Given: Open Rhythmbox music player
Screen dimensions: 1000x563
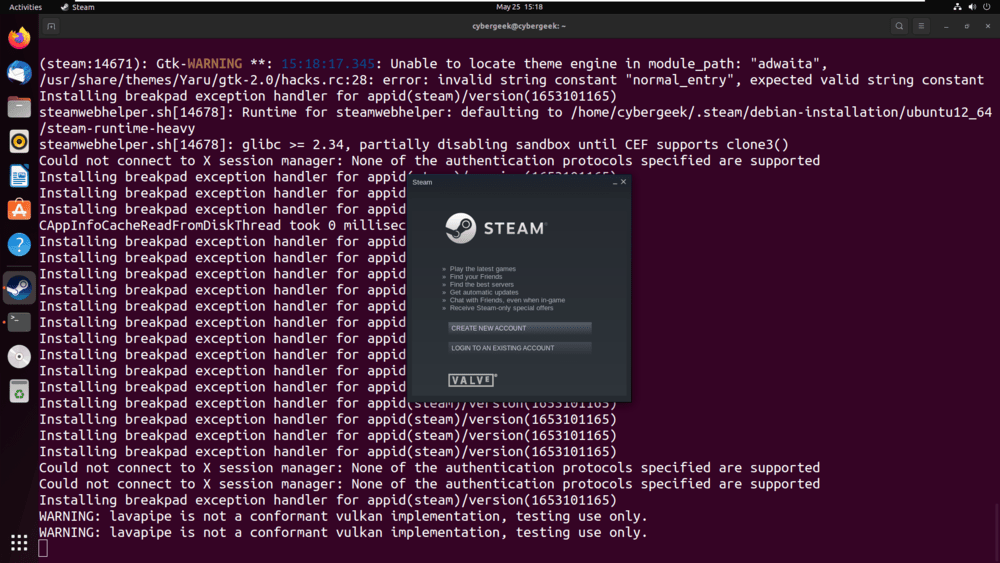Looking at the screenshot, I should (19, 142).
